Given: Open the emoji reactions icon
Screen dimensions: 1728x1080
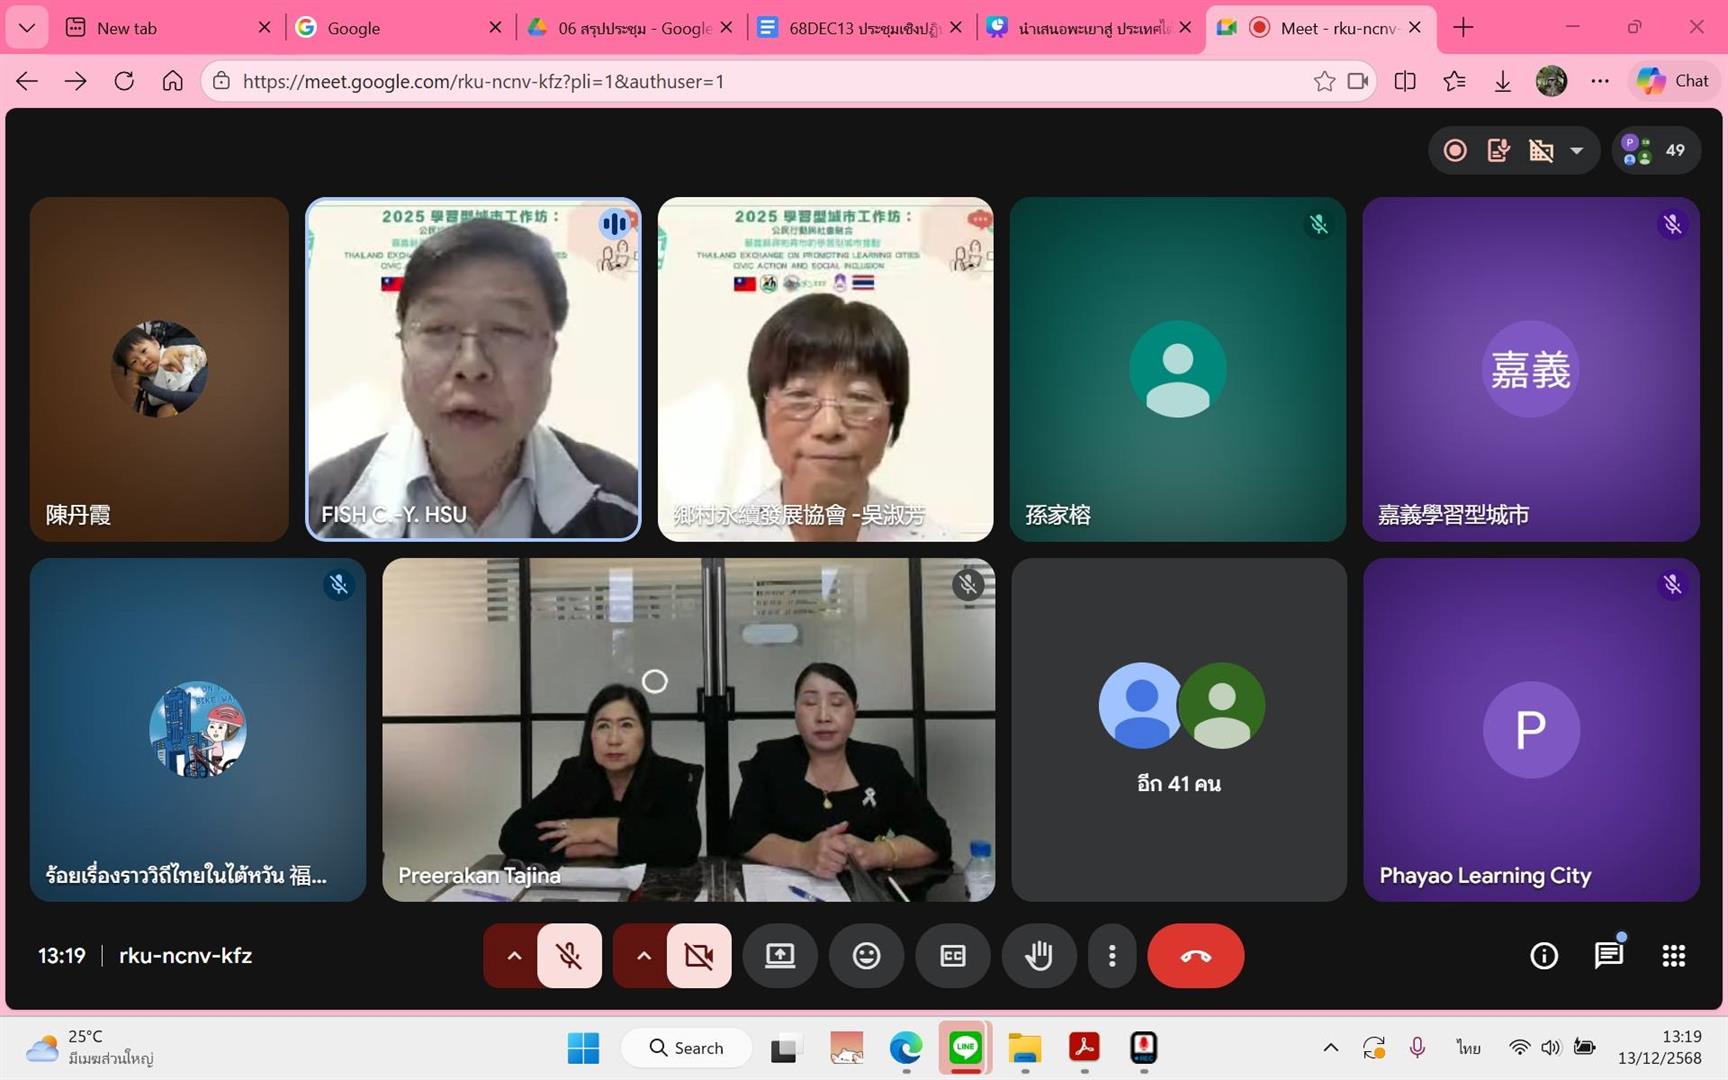Looking at the screenshot, I should pos(866,956).
